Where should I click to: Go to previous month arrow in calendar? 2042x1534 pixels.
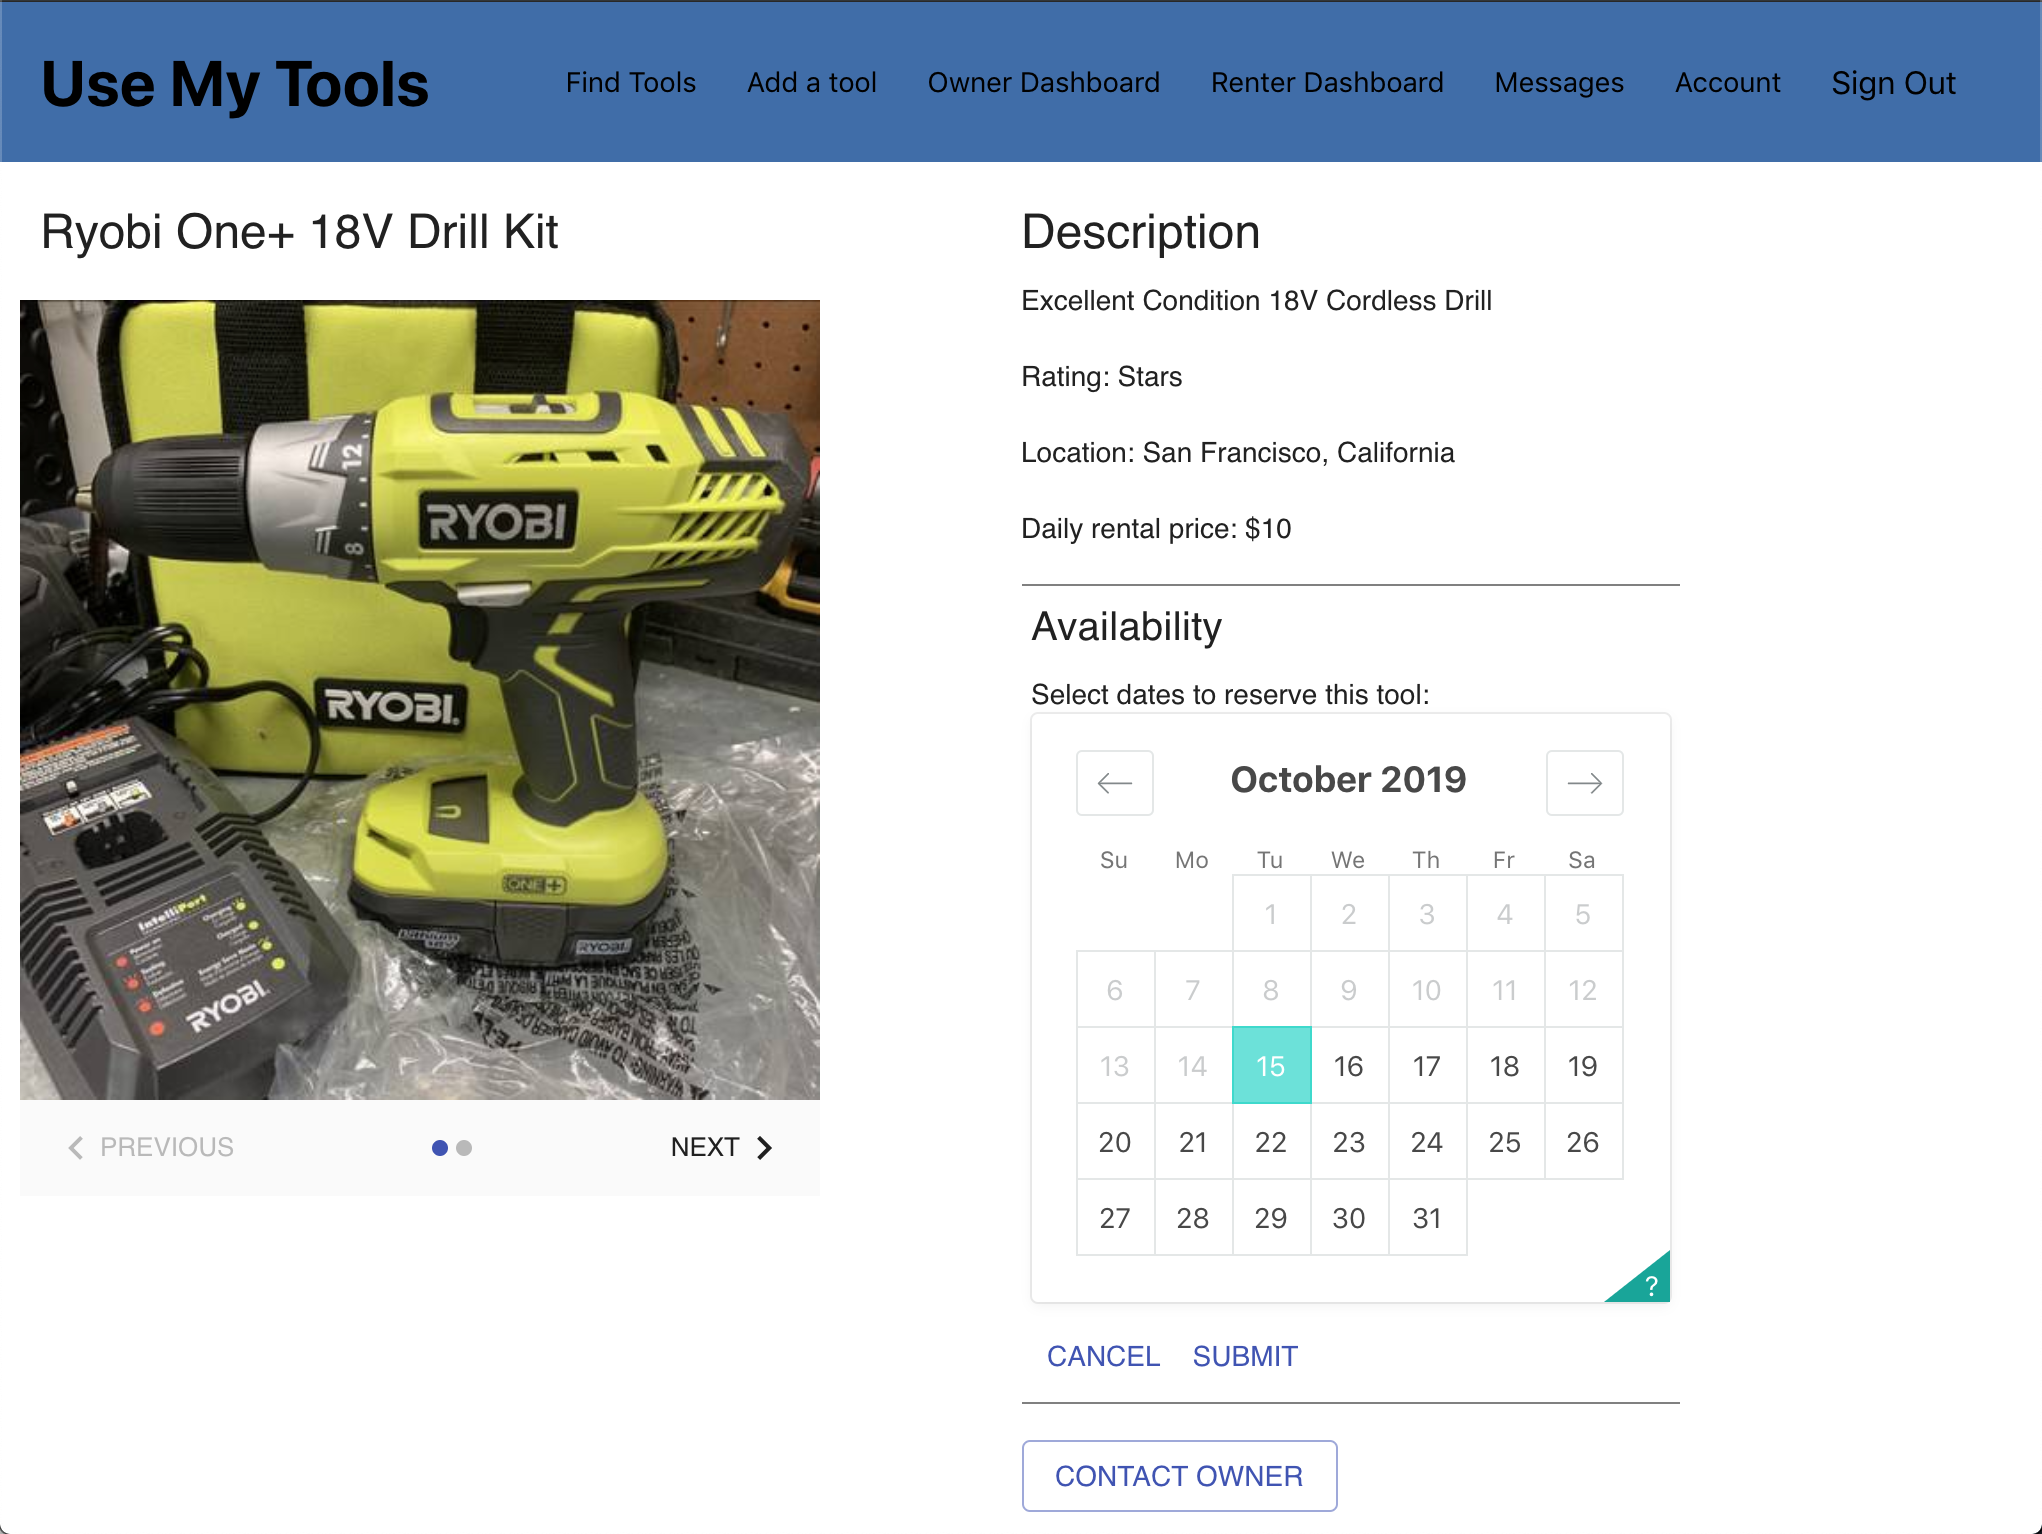1114,783
